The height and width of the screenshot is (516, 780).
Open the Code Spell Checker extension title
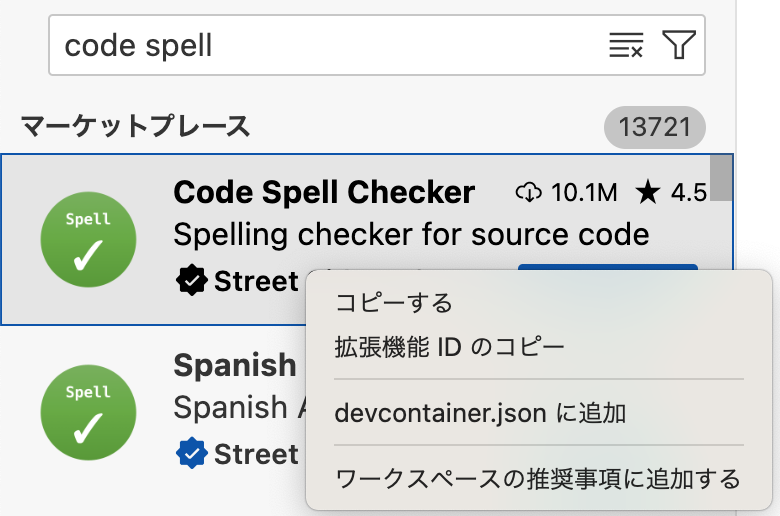point(324,193)
